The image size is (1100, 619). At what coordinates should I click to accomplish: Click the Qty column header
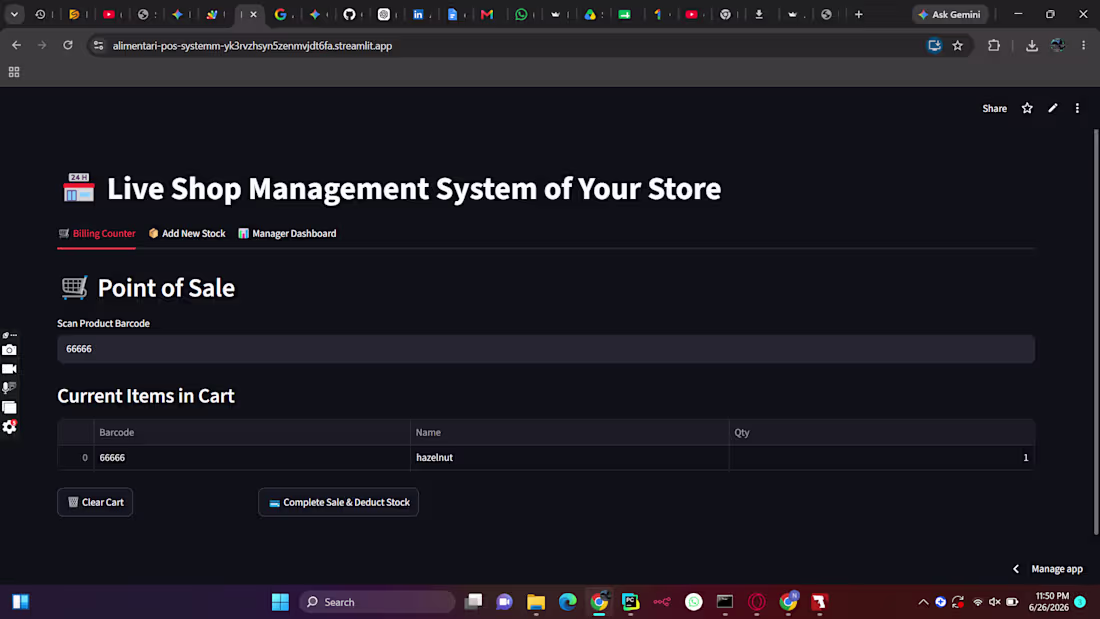pos(882,432)
